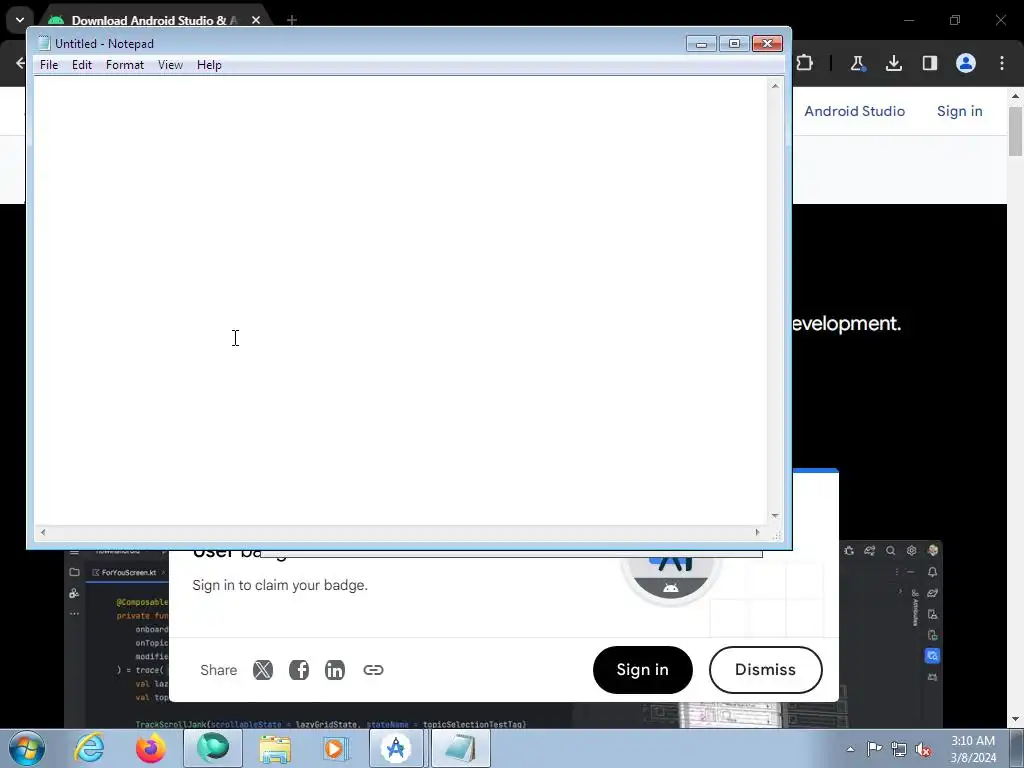Click notifications bell icon in Android Studio image
The image size is (1024, 768).
933,572
